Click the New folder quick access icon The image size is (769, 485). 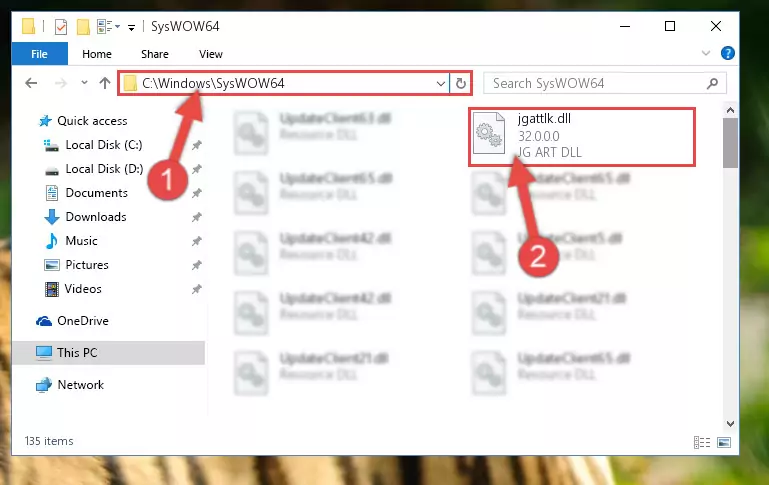[x=83, y=26]
